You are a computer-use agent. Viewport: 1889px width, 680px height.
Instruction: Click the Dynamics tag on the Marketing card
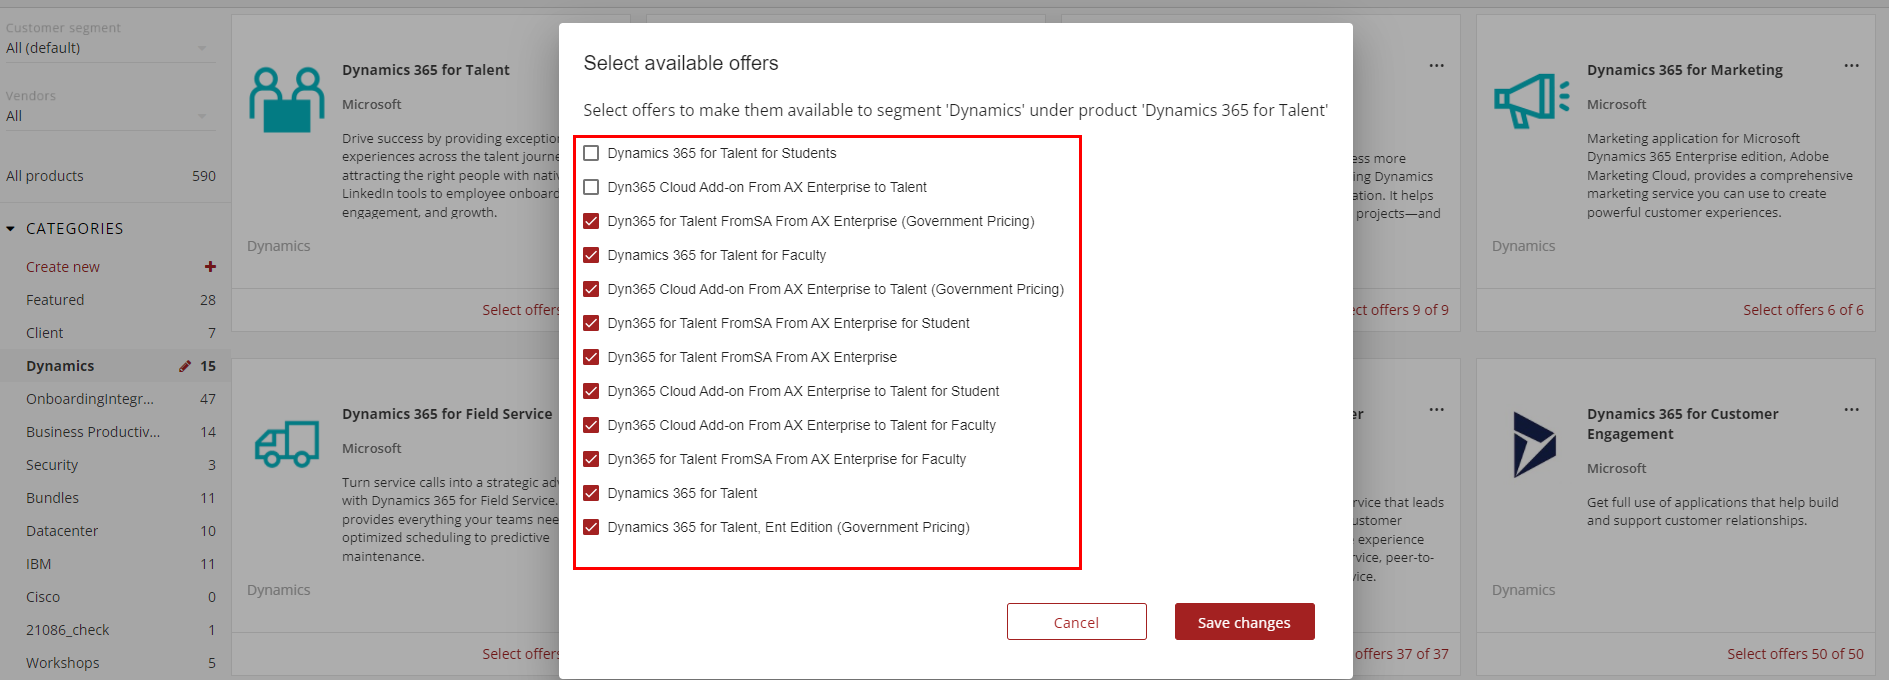click(x=1523, y=246)
